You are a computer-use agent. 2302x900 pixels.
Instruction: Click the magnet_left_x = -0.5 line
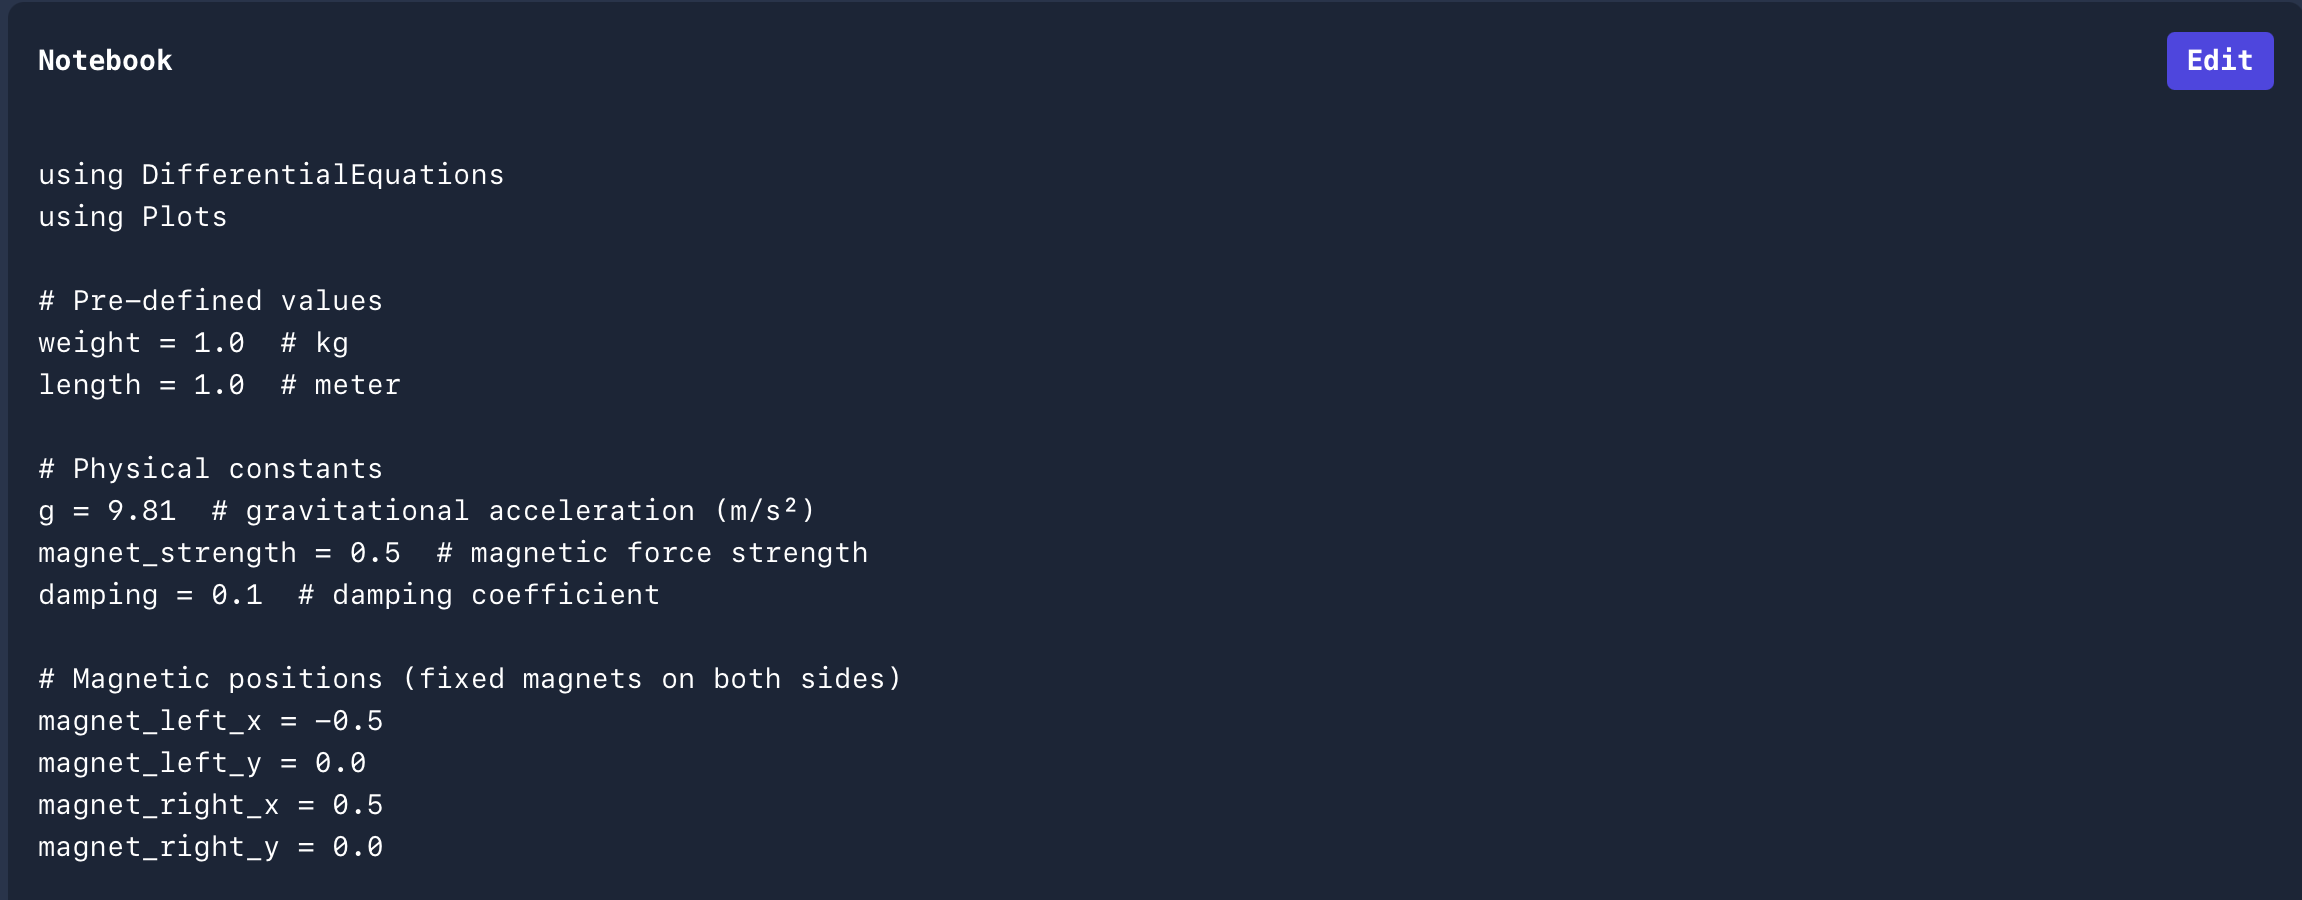[x=210, y=721]
